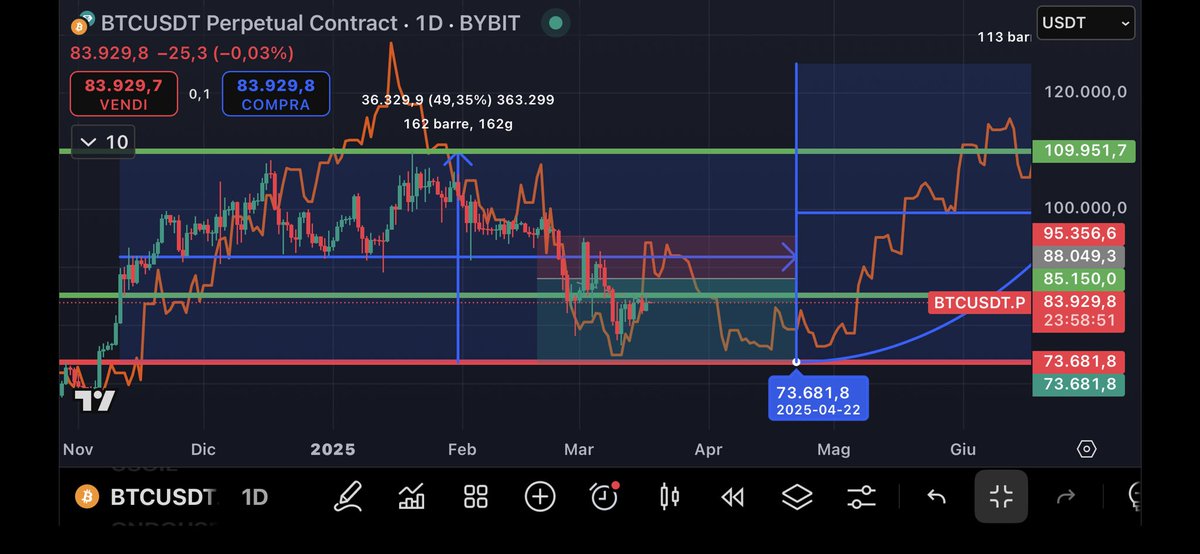Open the USDT currency dropdown
The height and width of the screenshot is (554, 1200).
[x=1087, y=22]
